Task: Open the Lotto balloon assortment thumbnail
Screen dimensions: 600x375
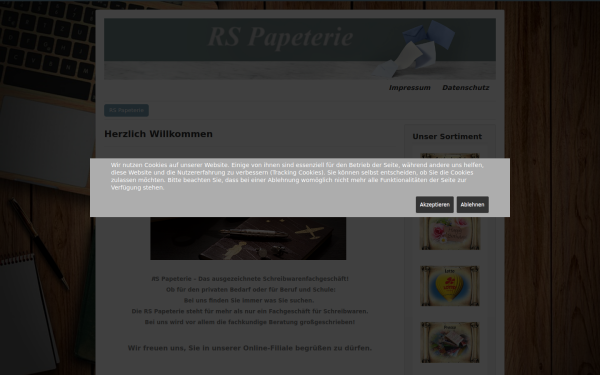Action: (x=450, y=286)
